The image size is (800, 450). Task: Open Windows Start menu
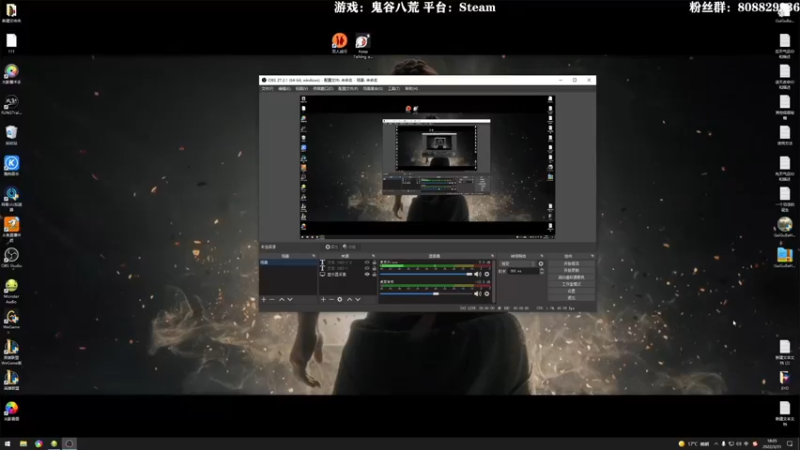[7, 443]
